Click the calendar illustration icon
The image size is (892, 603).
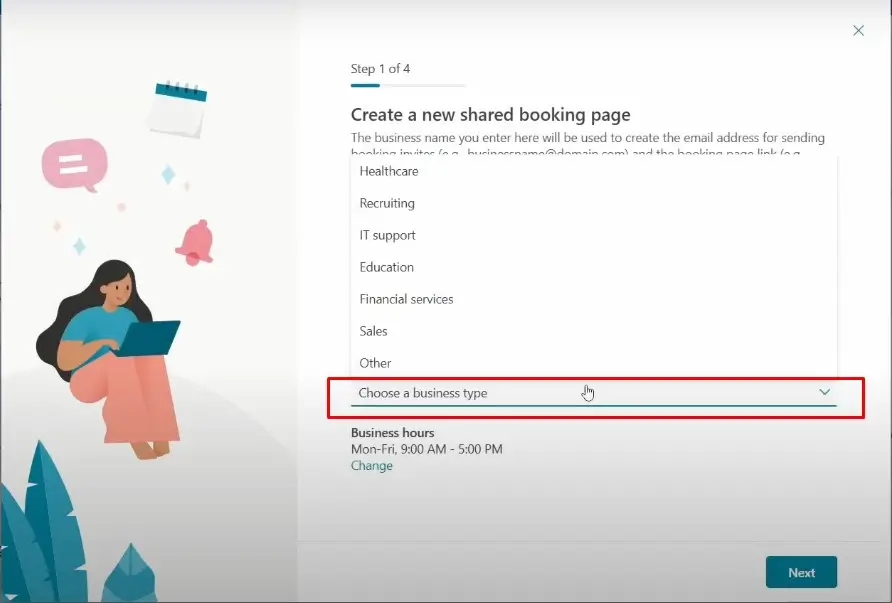click(177, 110)
